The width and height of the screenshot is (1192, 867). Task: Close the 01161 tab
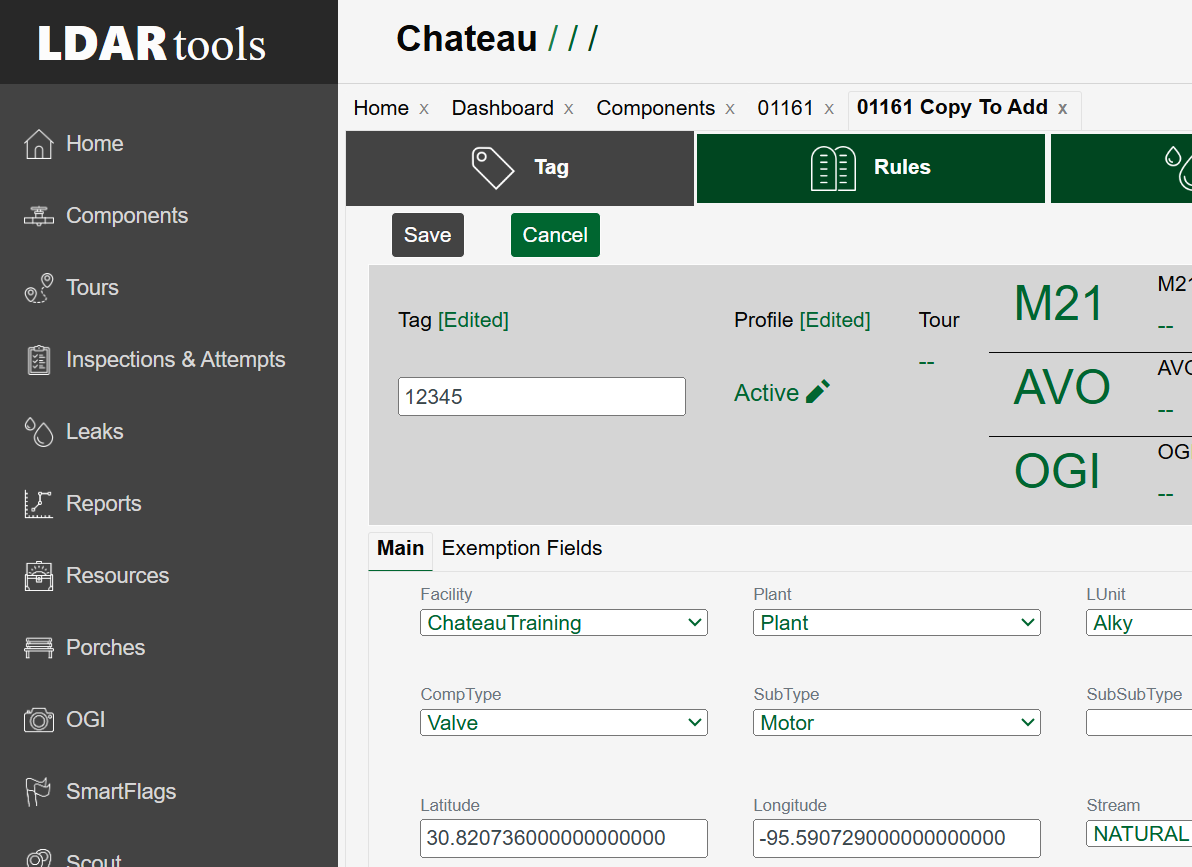[829, 109]
